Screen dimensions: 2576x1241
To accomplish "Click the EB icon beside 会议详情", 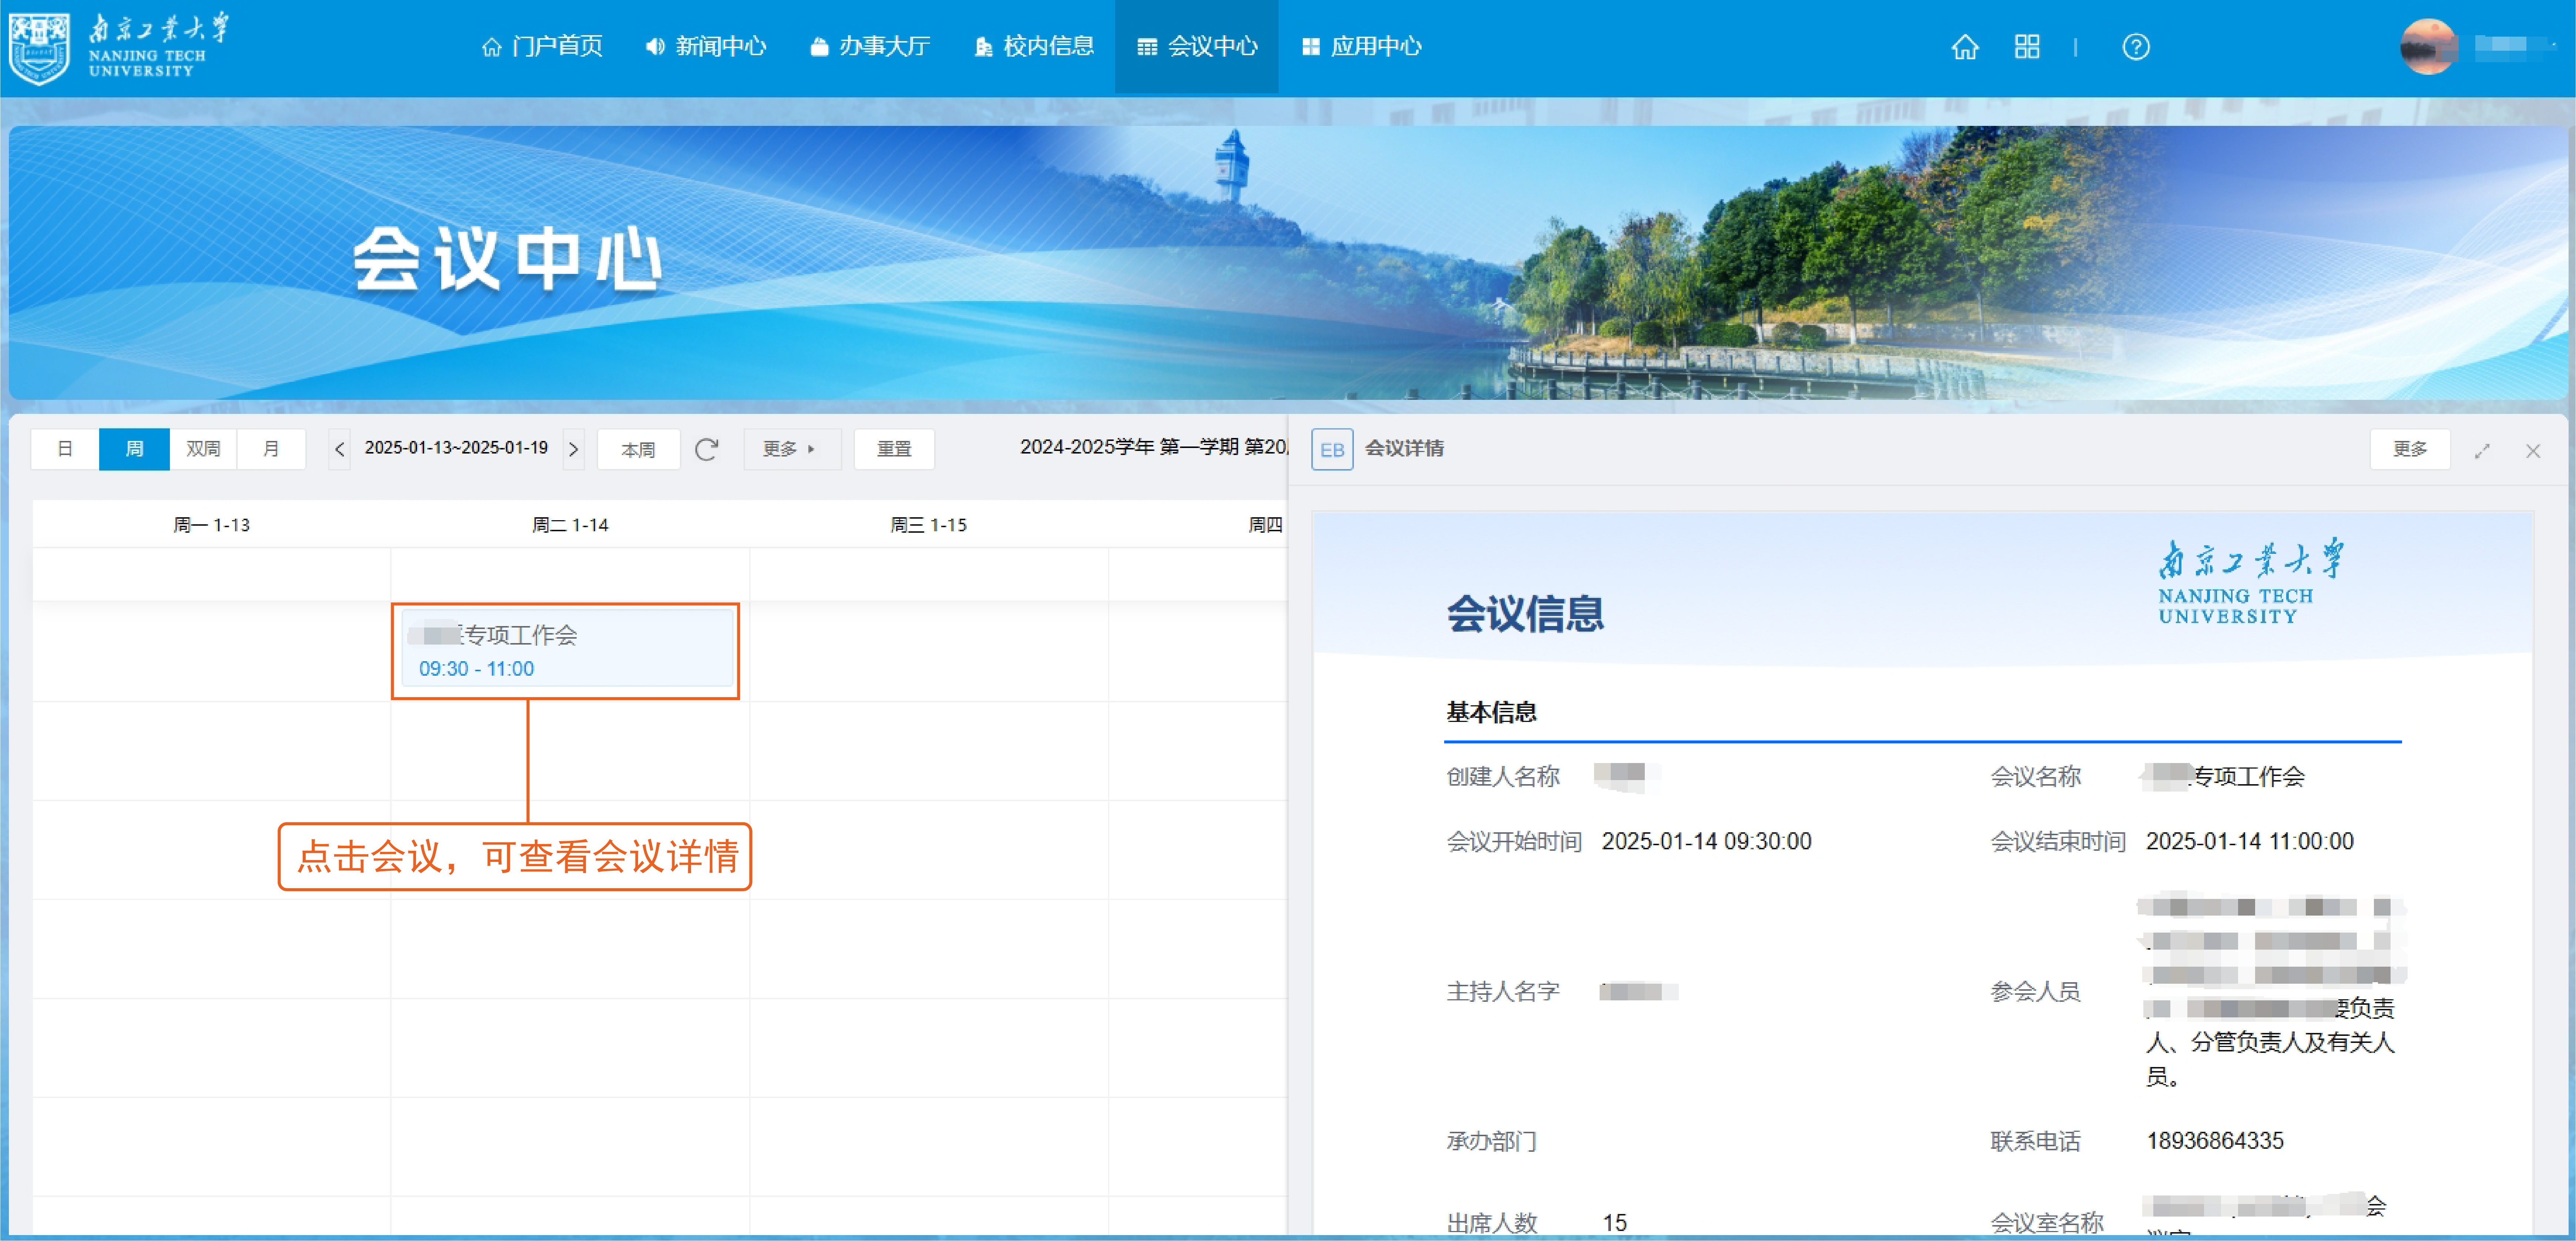I will click(x=1332, y=449).
